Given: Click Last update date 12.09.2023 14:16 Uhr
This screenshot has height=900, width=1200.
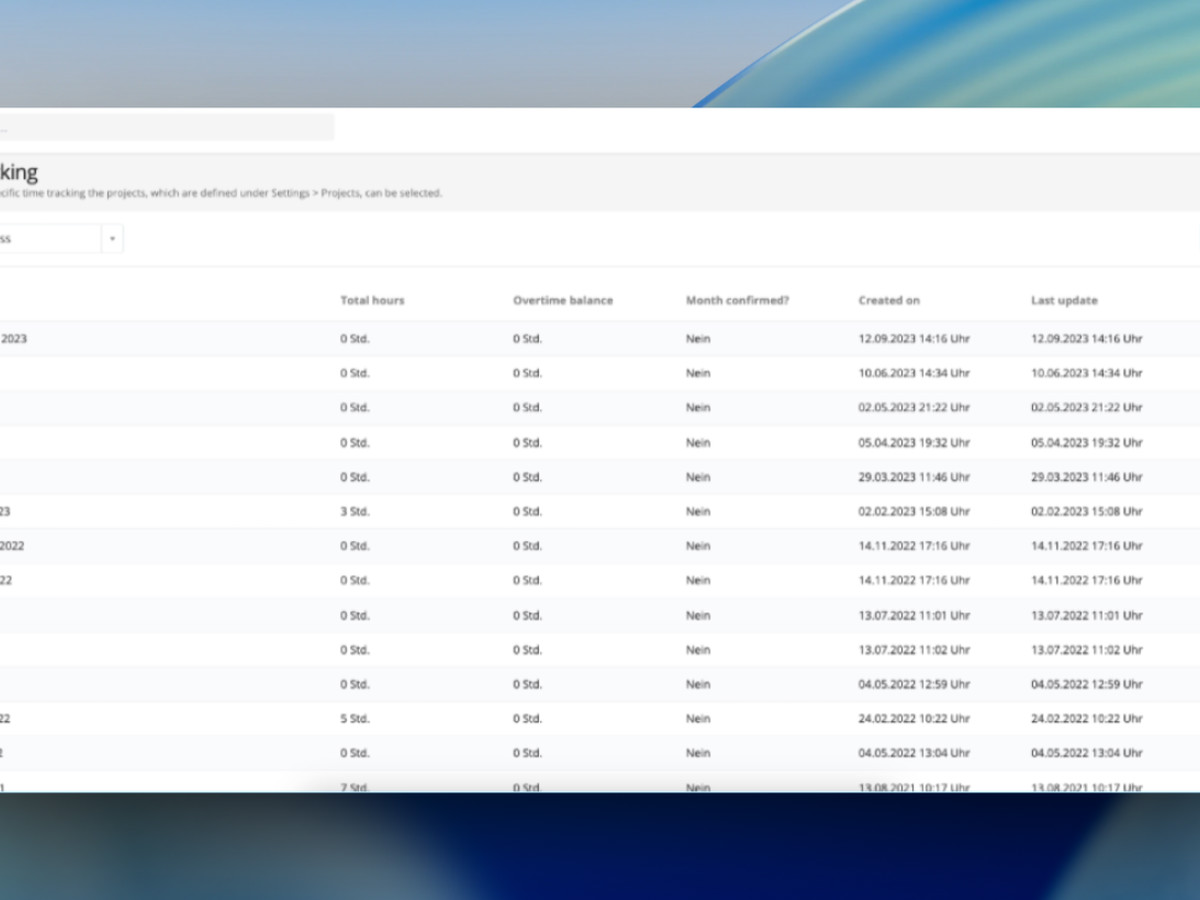Looking at the screenshot, I should pos(1087,339).
